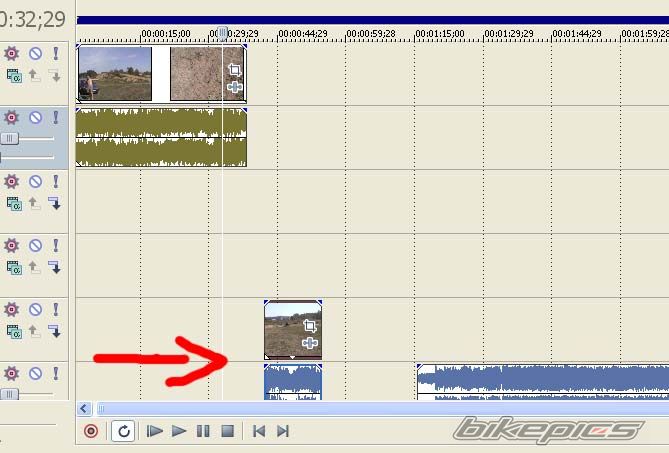669x453 pixels.
Task: Open Event FX on the top track's clip
Action: tap(235, 87)
